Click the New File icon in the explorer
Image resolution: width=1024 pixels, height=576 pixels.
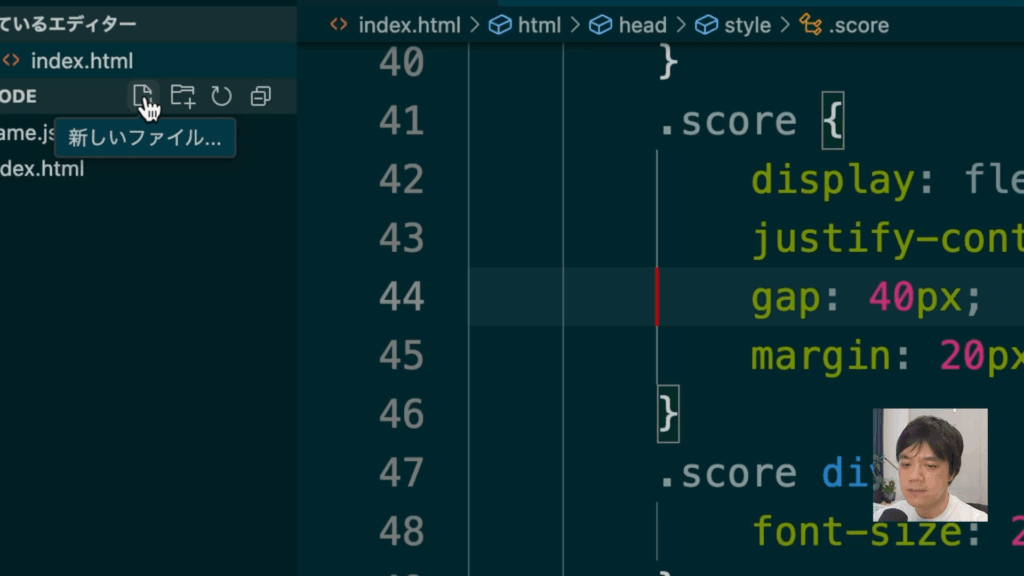143,96
